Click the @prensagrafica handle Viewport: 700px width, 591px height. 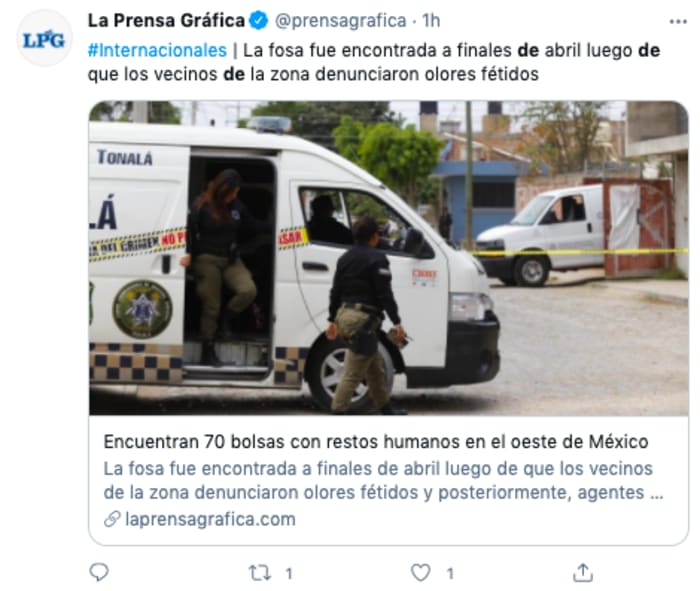[x=341, y=21]
